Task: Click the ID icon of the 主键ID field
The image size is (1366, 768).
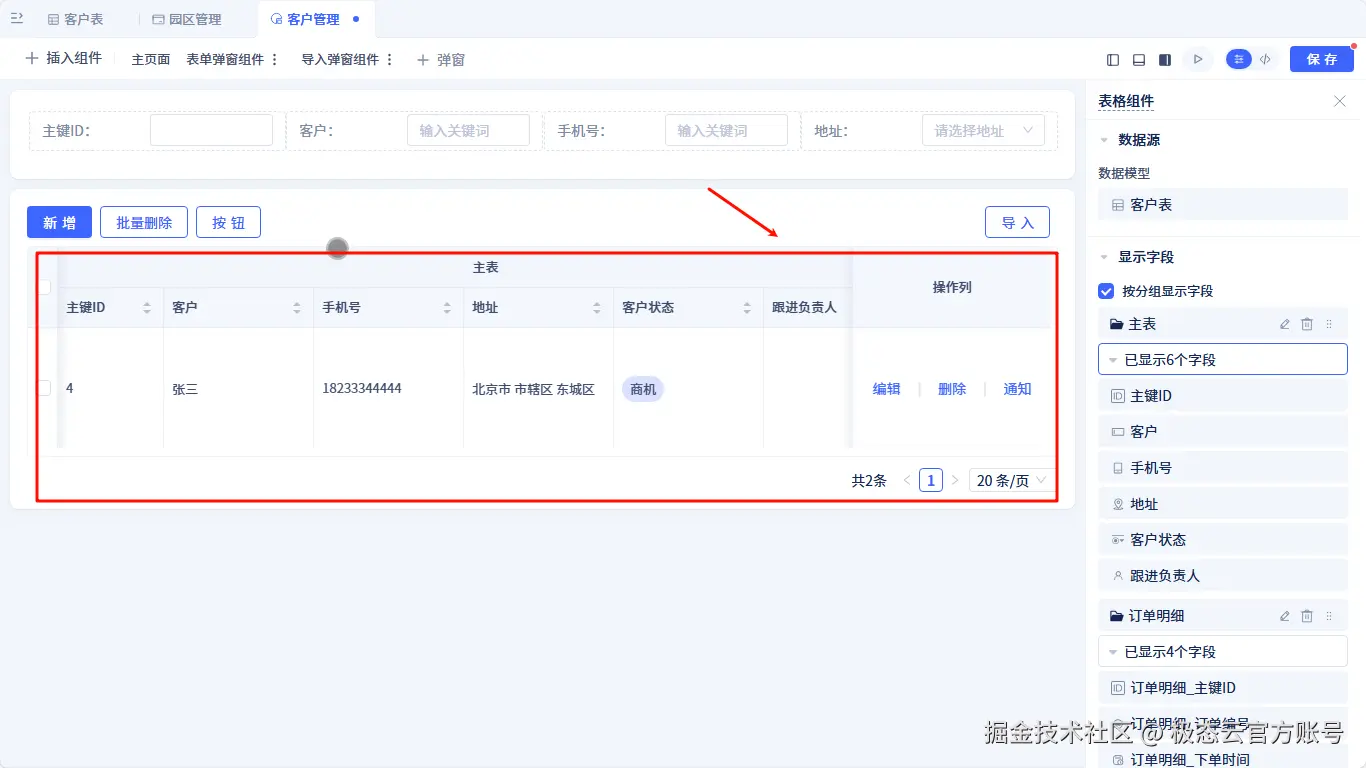Action: coord(1118,396)
